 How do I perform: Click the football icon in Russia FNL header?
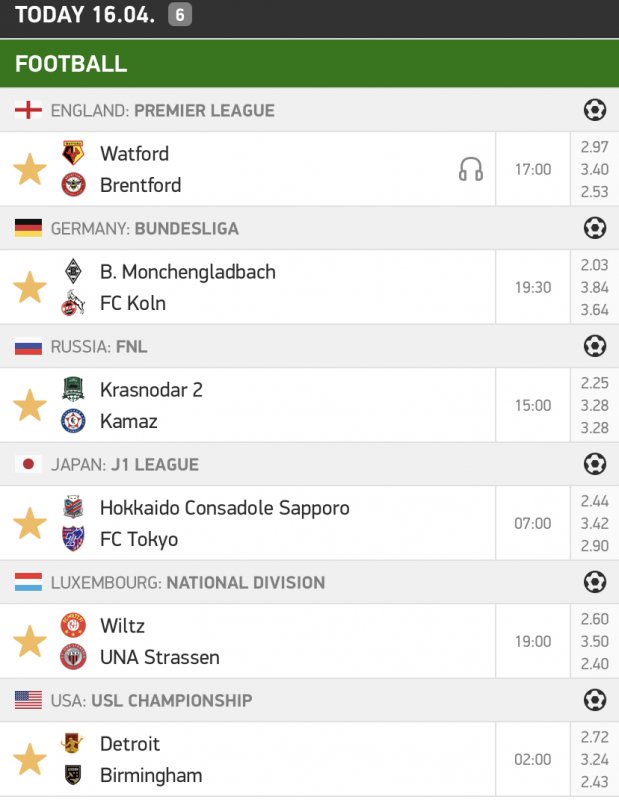point(595,346)
